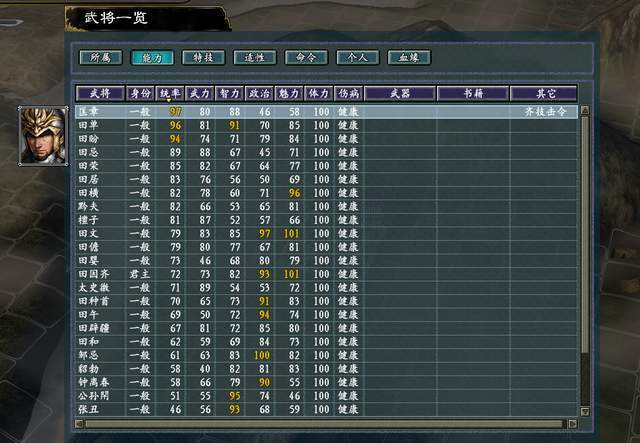Image resolution: width=640 pixels, height=443 pixels.
Task: Show the 血缘 tab
Action: click(x=409, y=58)
